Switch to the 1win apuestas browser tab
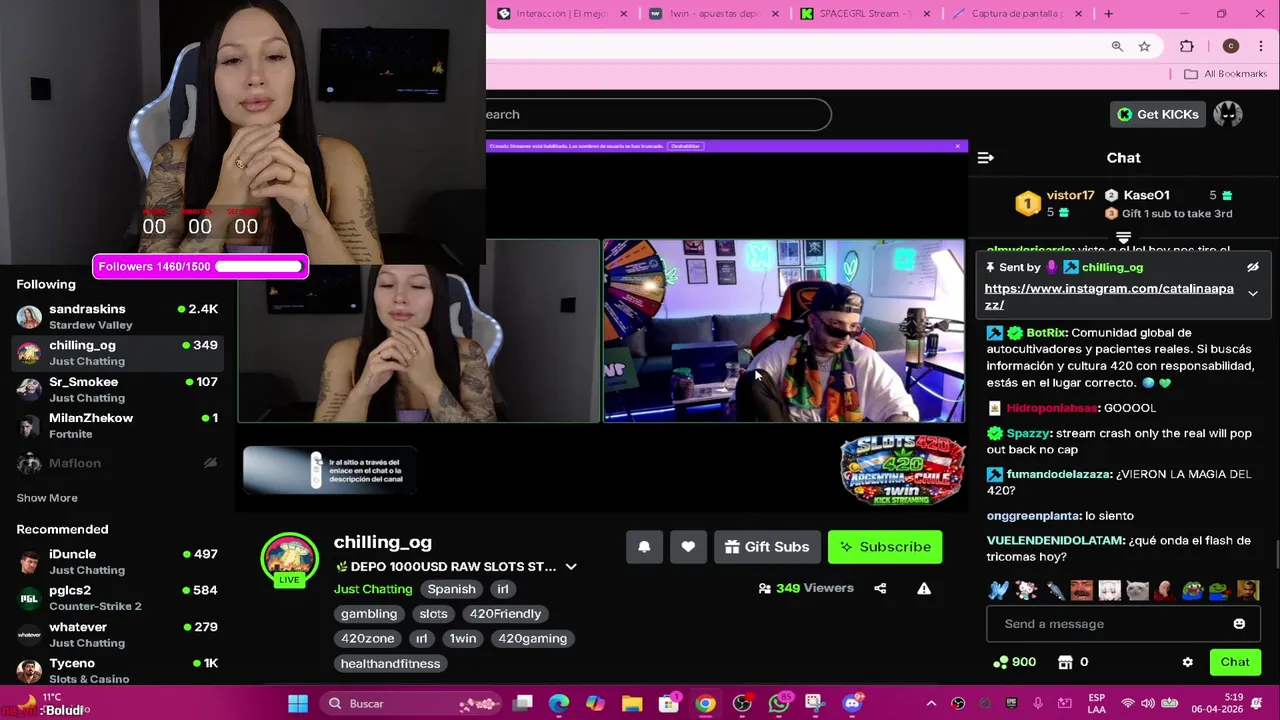 pos(713,14)
